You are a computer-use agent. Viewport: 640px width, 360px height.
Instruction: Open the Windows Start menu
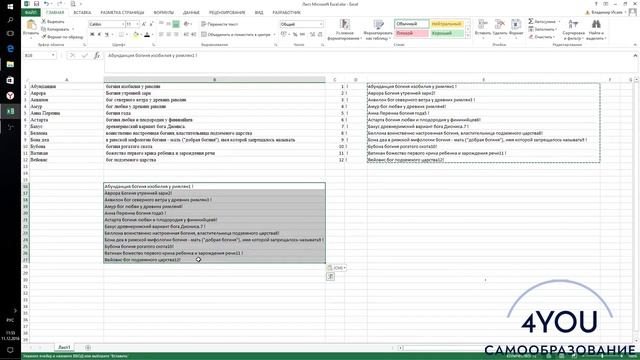click(x=10, y=7)
